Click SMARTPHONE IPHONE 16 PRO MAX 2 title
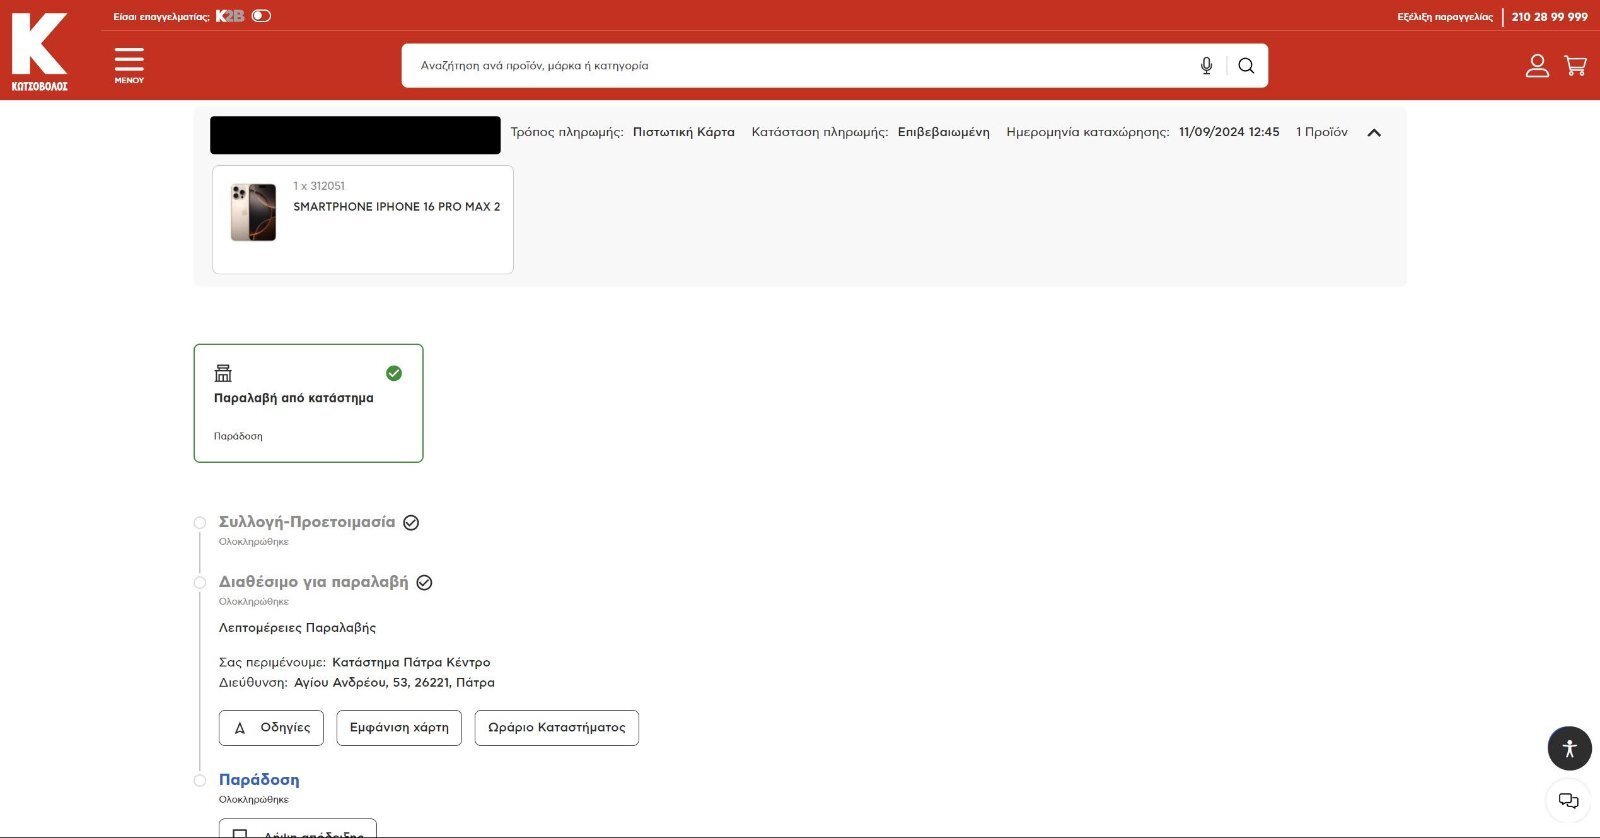 pyautogui.click(x=397, y=207)
